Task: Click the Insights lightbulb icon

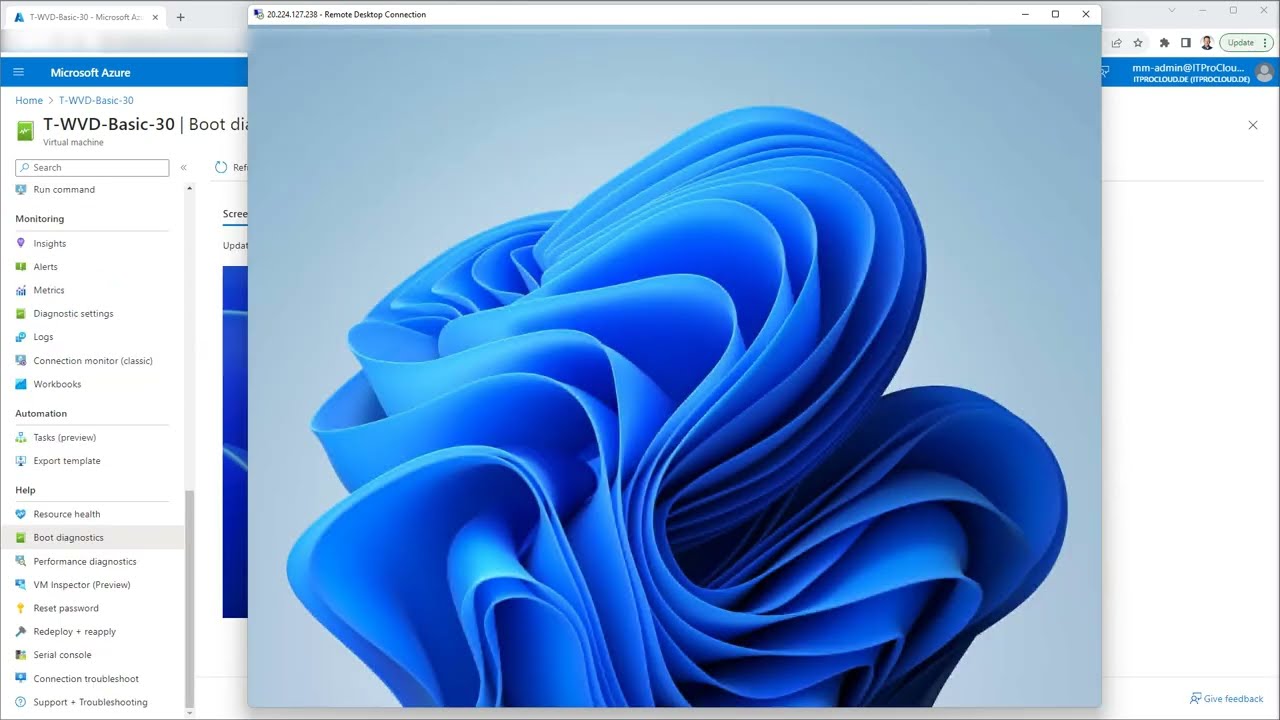Action: [x=21, y=243]
